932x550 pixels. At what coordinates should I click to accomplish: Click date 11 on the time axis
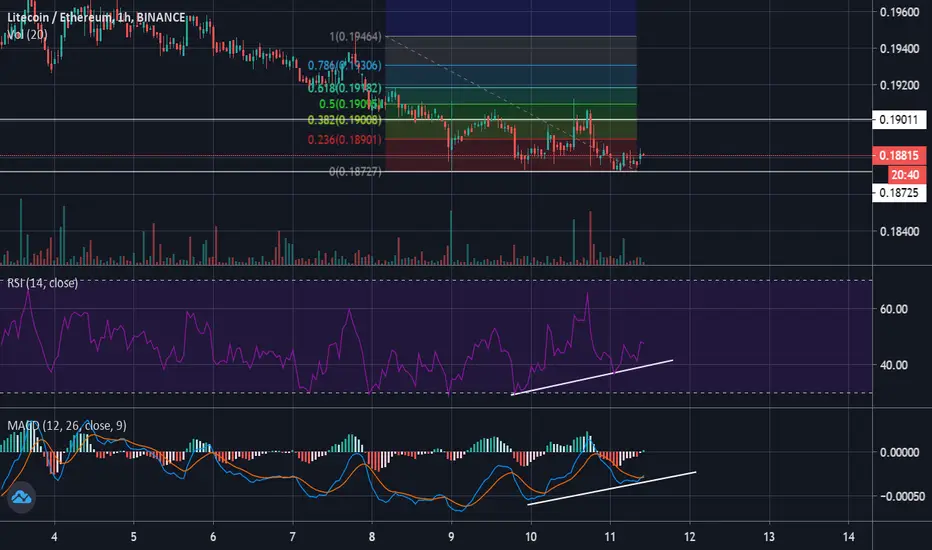tap(610, 537)
